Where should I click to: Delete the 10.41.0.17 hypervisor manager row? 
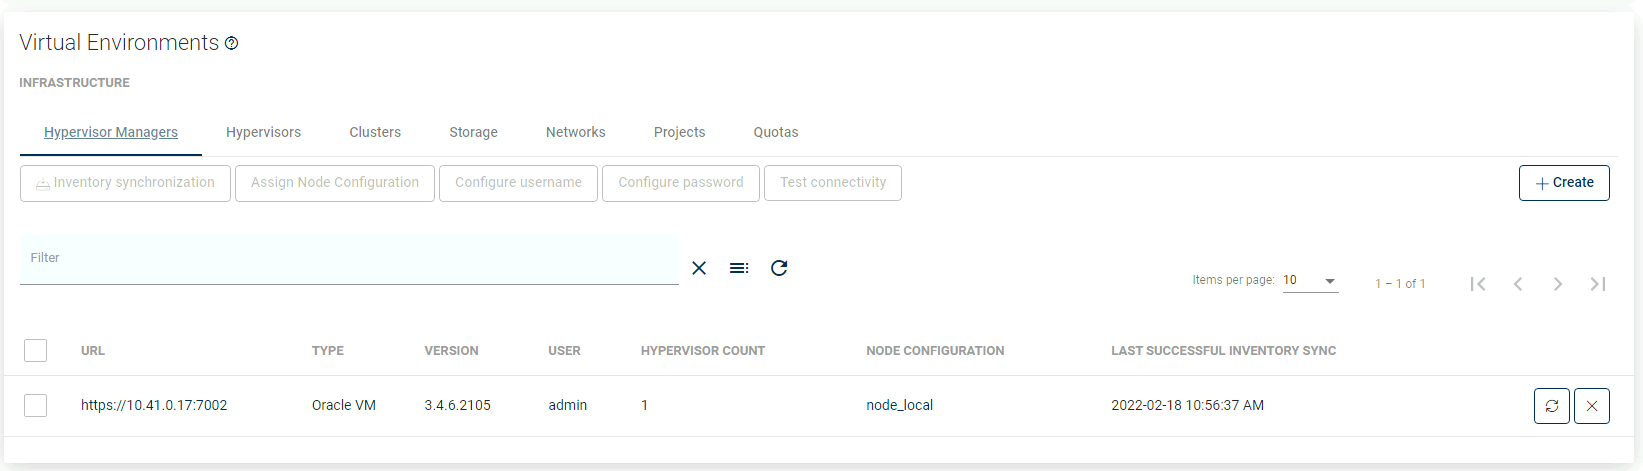tap(1591, 406)
